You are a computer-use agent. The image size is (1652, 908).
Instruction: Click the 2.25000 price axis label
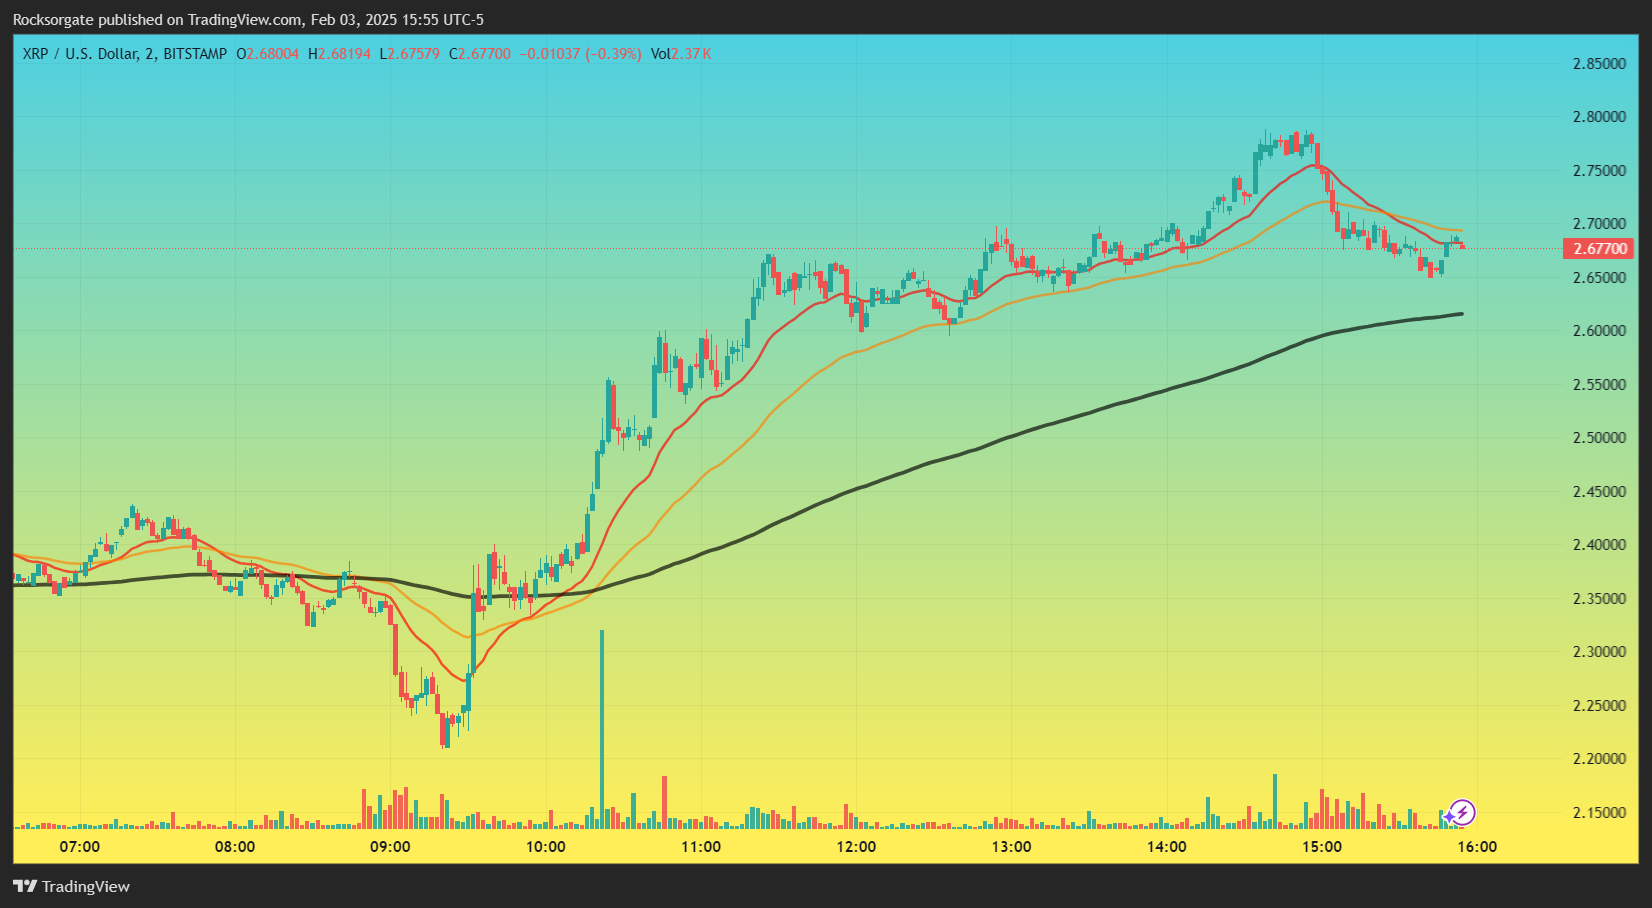(1600, 705)
